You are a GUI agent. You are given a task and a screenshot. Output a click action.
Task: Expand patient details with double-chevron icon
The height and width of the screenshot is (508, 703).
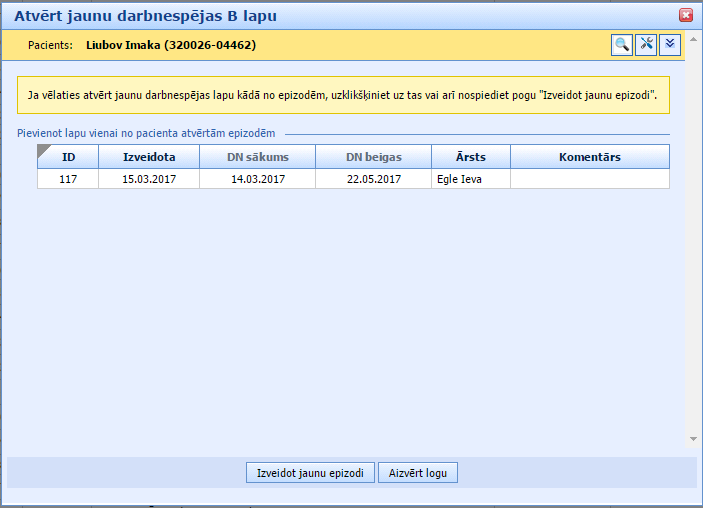tap(670, 44)
